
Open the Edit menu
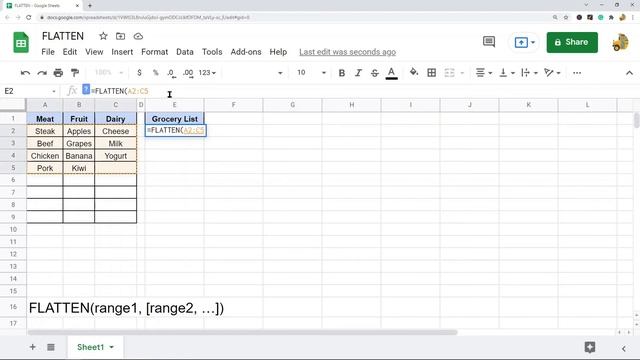point(70,52)
